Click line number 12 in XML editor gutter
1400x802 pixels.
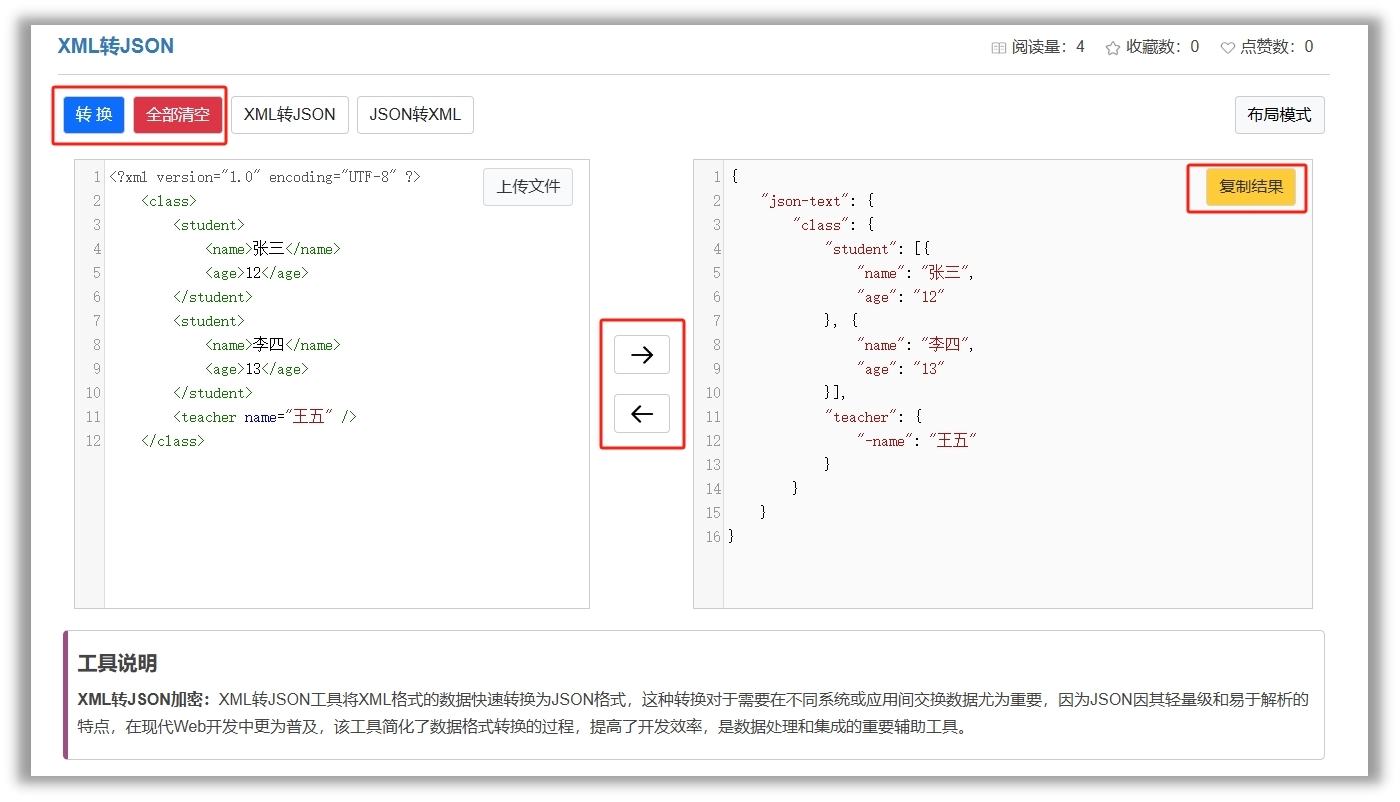pyautogui.click(x=93, y=441)
